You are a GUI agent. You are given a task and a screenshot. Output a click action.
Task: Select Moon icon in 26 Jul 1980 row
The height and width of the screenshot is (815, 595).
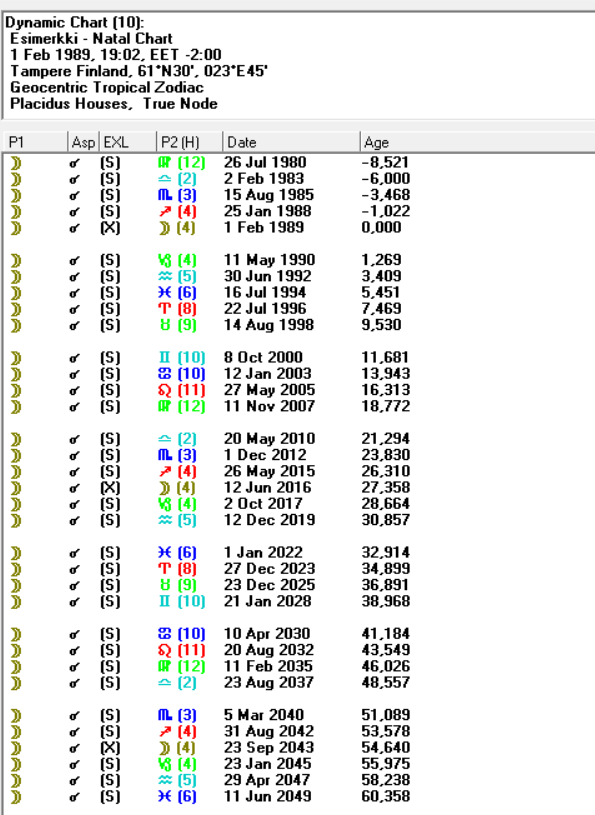pos(16,163)
